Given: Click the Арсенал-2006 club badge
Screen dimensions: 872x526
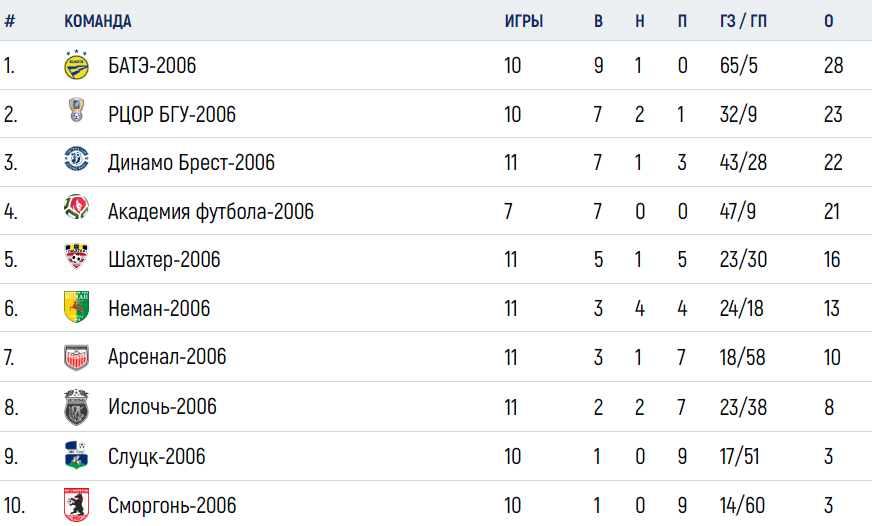Looking at the screenshot, I should click(76, 358).
